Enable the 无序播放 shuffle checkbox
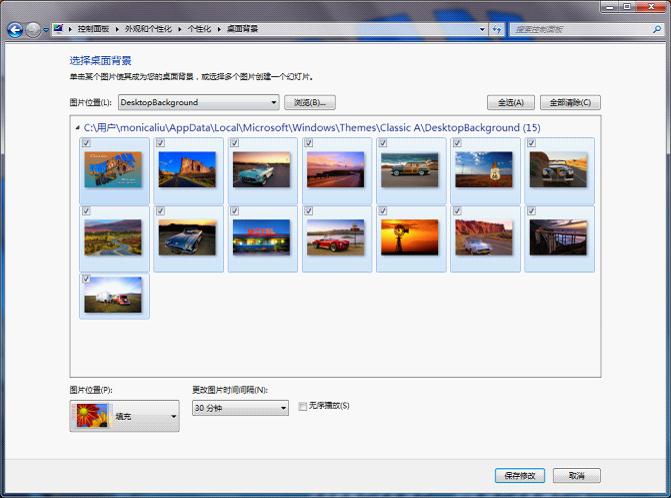 coord(303,406)
